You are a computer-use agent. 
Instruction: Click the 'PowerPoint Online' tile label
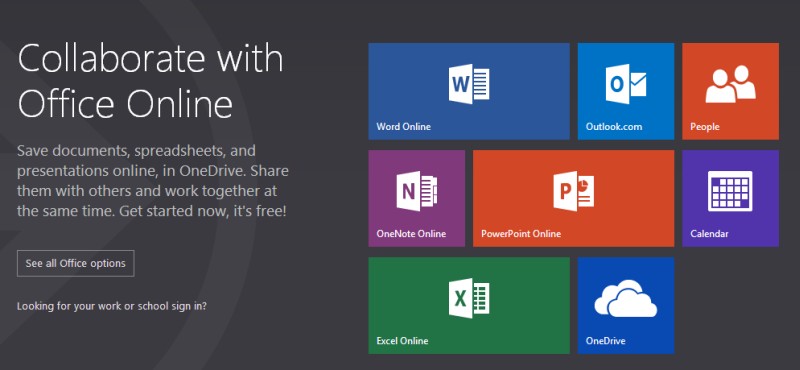(521, 234)
